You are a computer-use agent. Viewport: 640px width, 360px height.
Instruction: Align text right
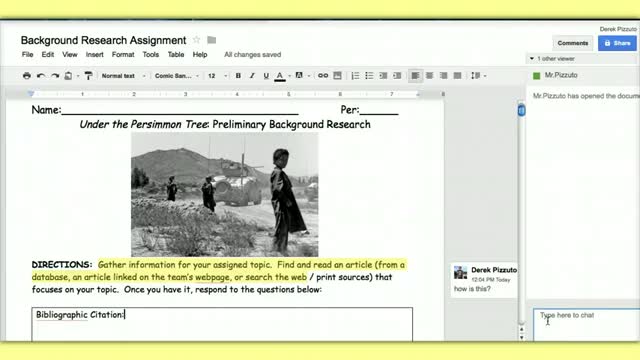443,76
